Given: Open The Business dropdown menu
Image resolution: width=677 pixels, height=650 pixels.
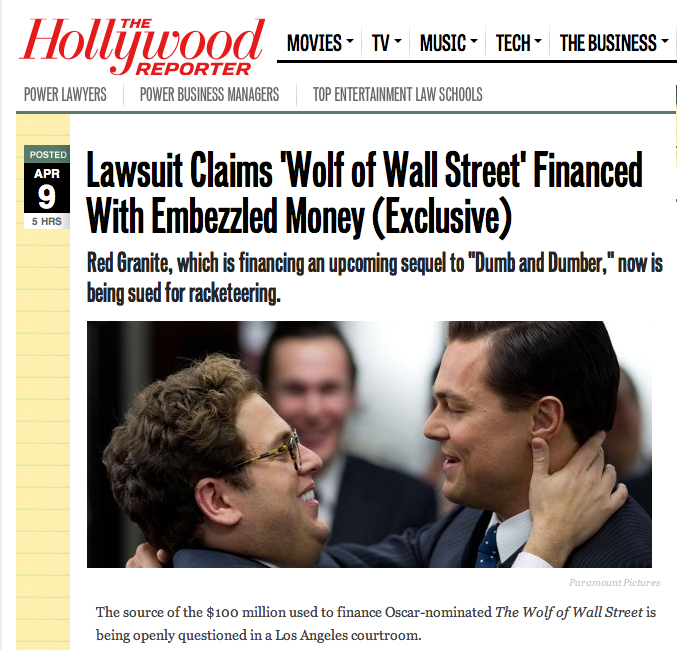Looking at the screenshot, I should (x=614, y=43).
